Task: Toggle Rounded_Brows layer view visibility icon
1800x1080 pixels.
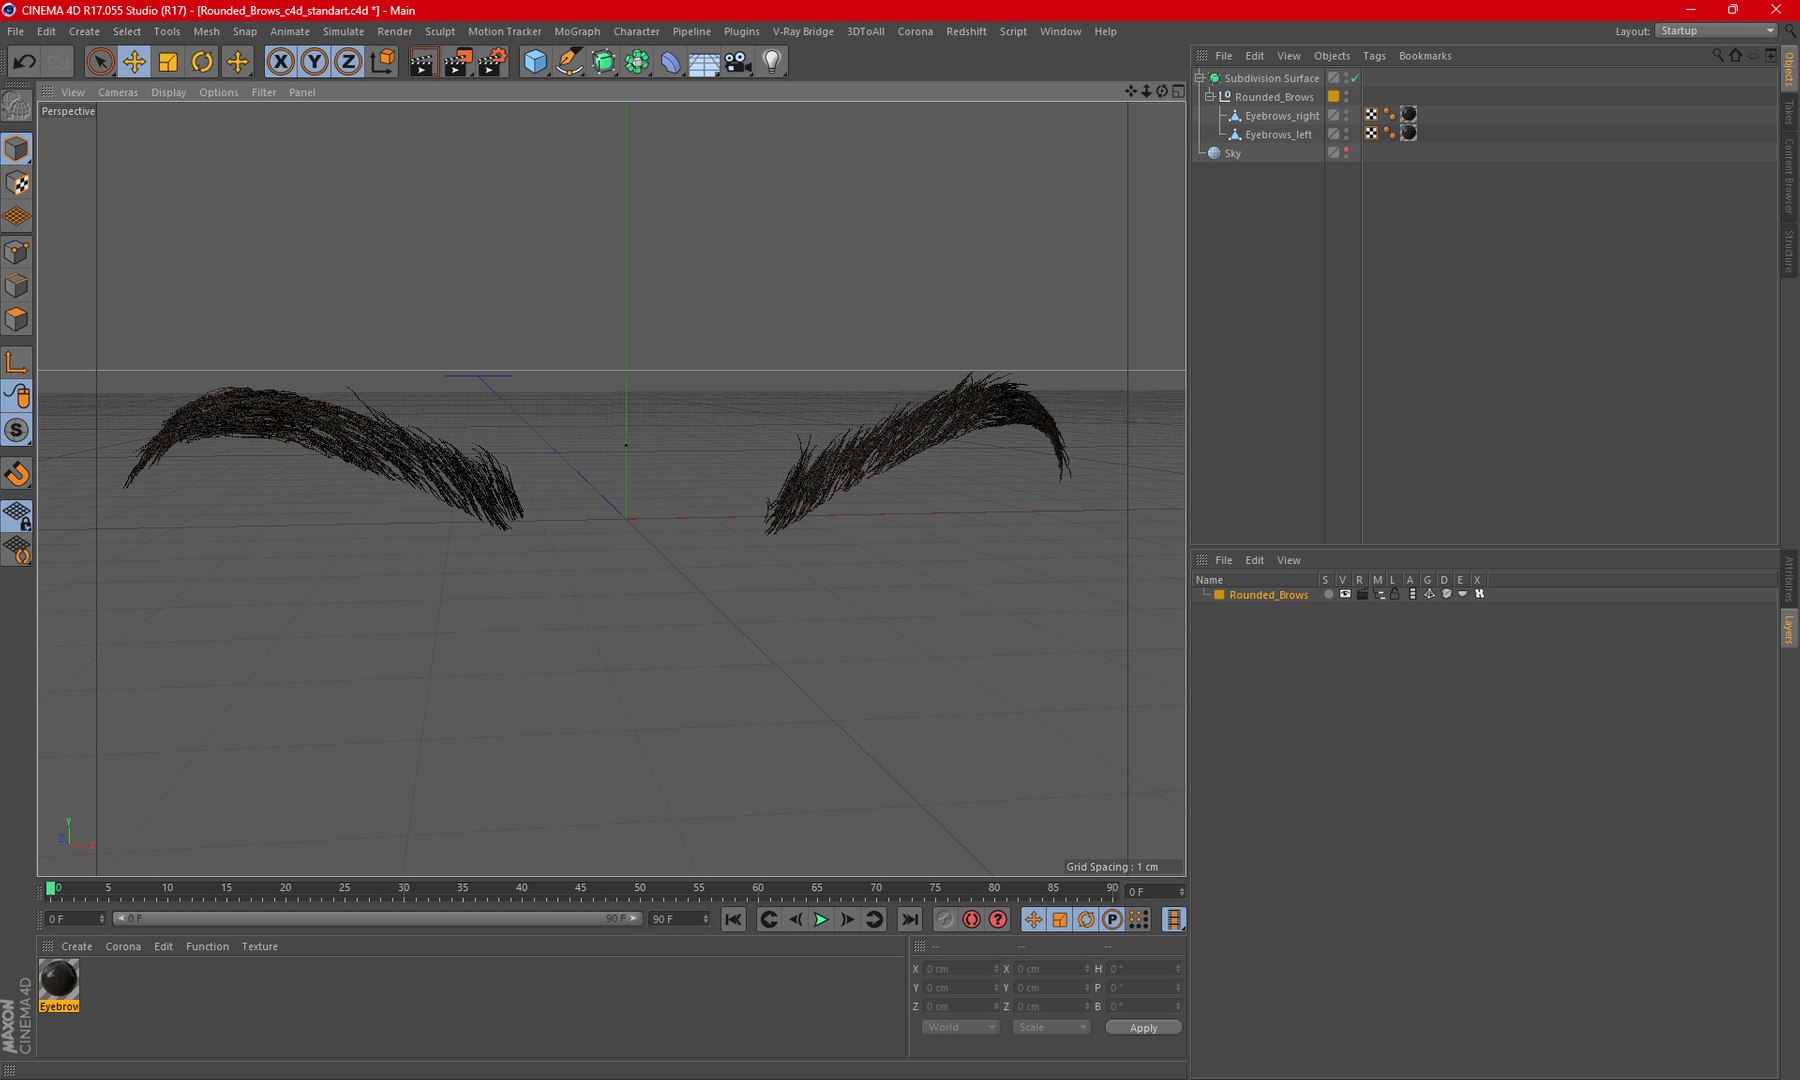Action: pyautogui.click(x=1345, y=594)
